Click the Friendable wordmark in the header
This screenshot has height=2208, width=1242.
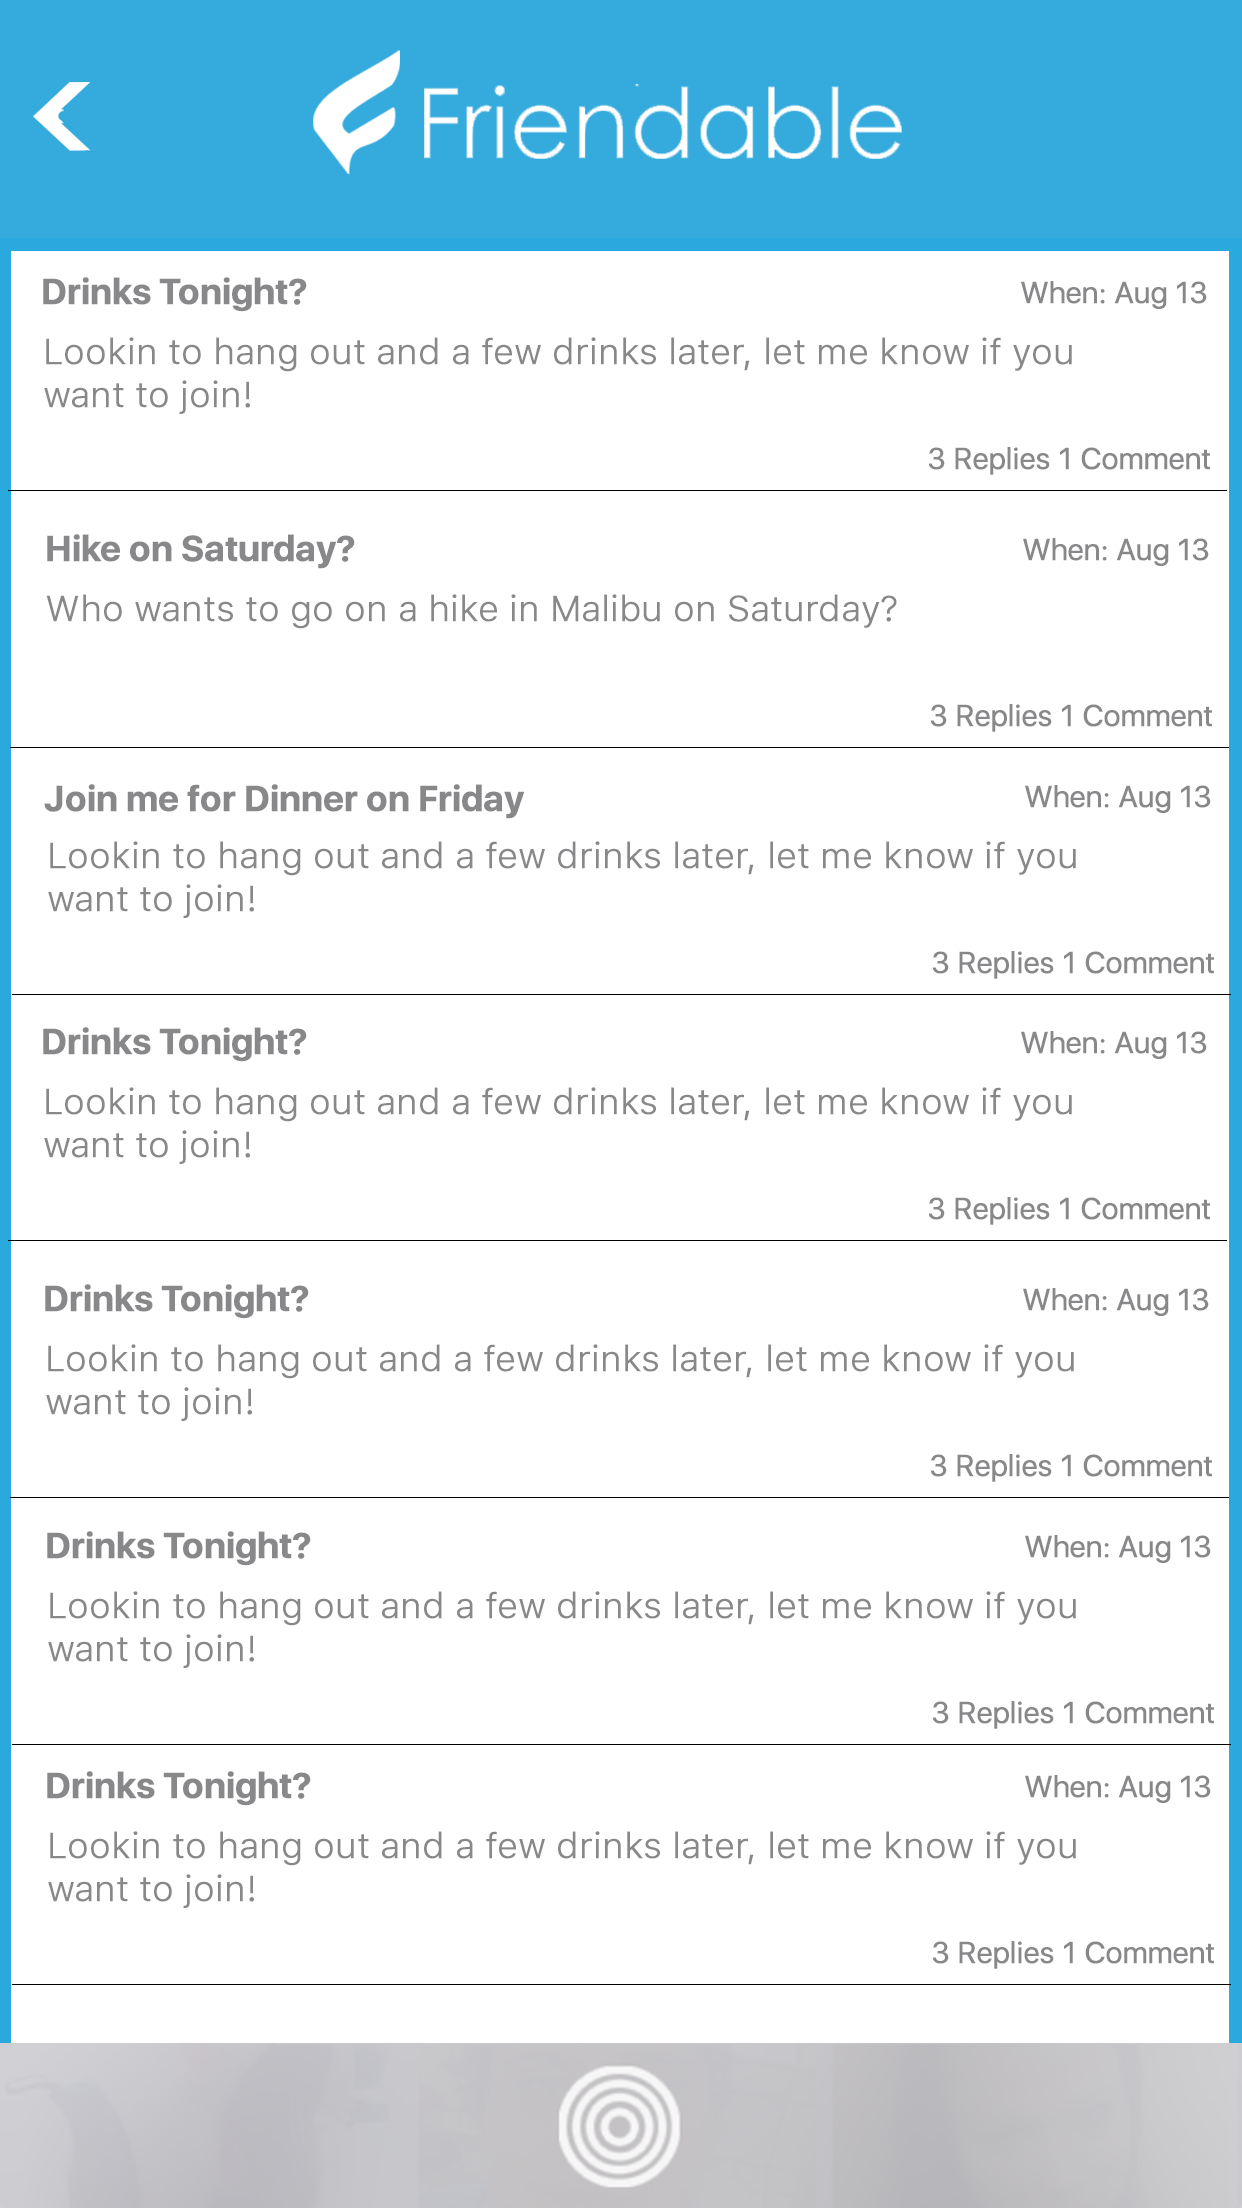(661, 124)
